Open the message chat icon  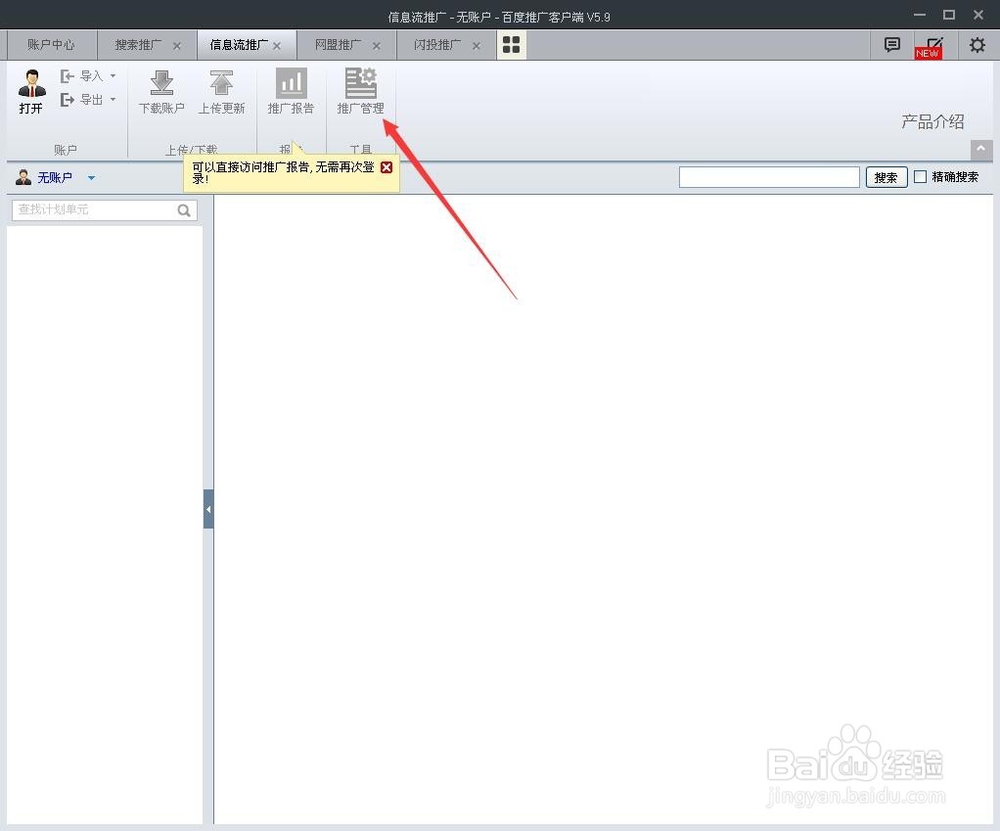[x=892, y=45]
